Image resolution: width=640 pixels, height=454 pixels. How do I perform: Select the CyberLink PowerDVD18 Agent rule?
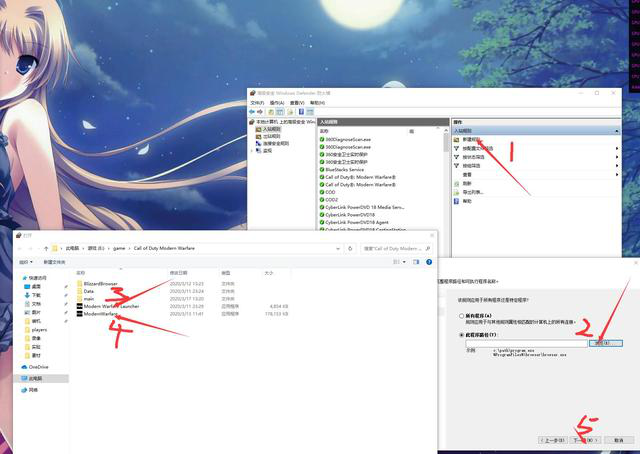point(357,222)
